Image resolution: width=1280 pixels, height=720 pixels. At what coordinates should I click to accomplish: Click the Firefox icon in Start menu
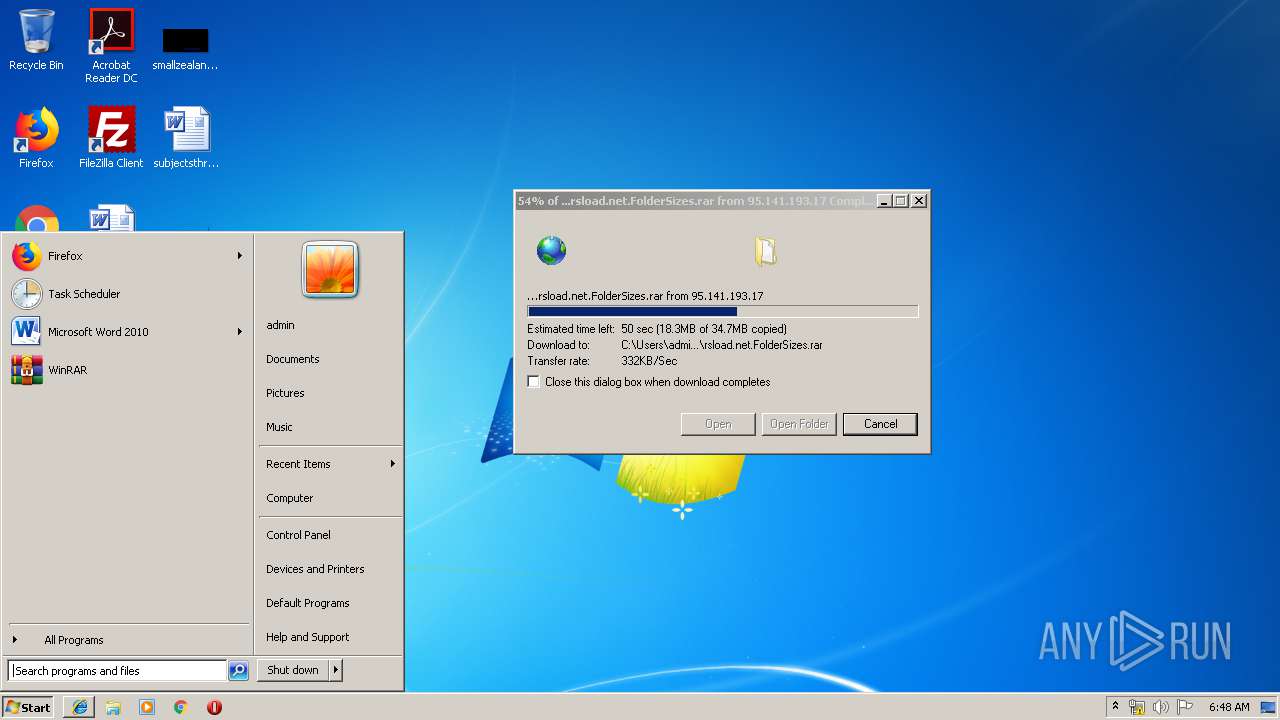coord(27,256)
